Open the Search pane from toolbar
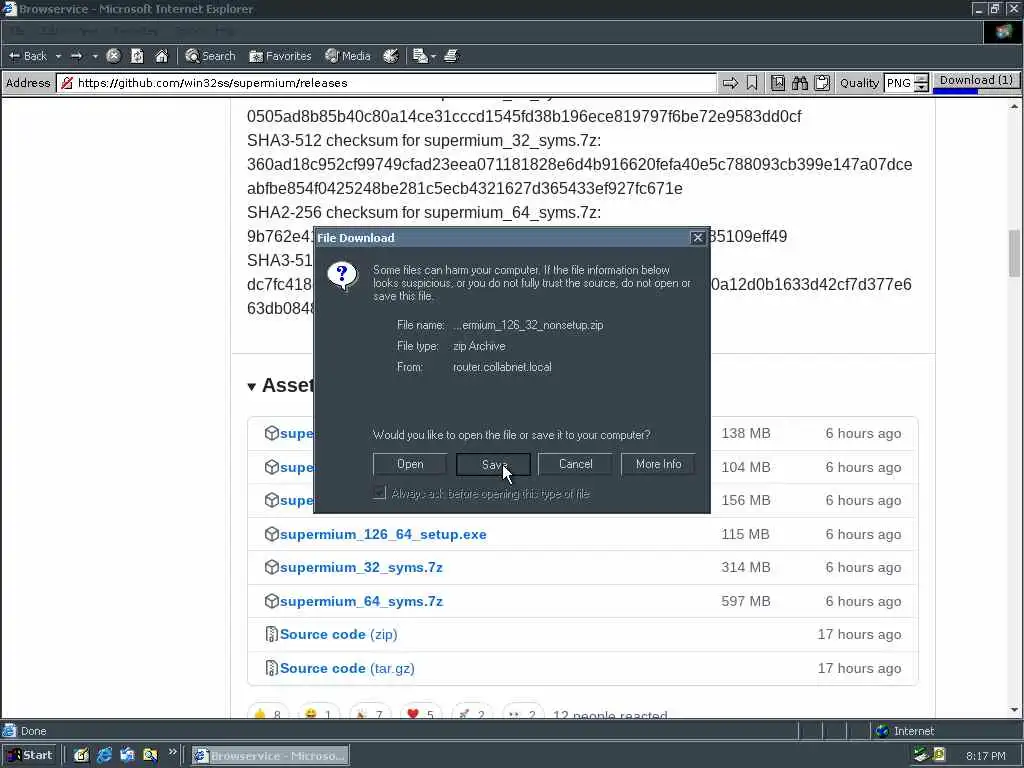This screenshot has width=1024, height=768. (210, 56)
